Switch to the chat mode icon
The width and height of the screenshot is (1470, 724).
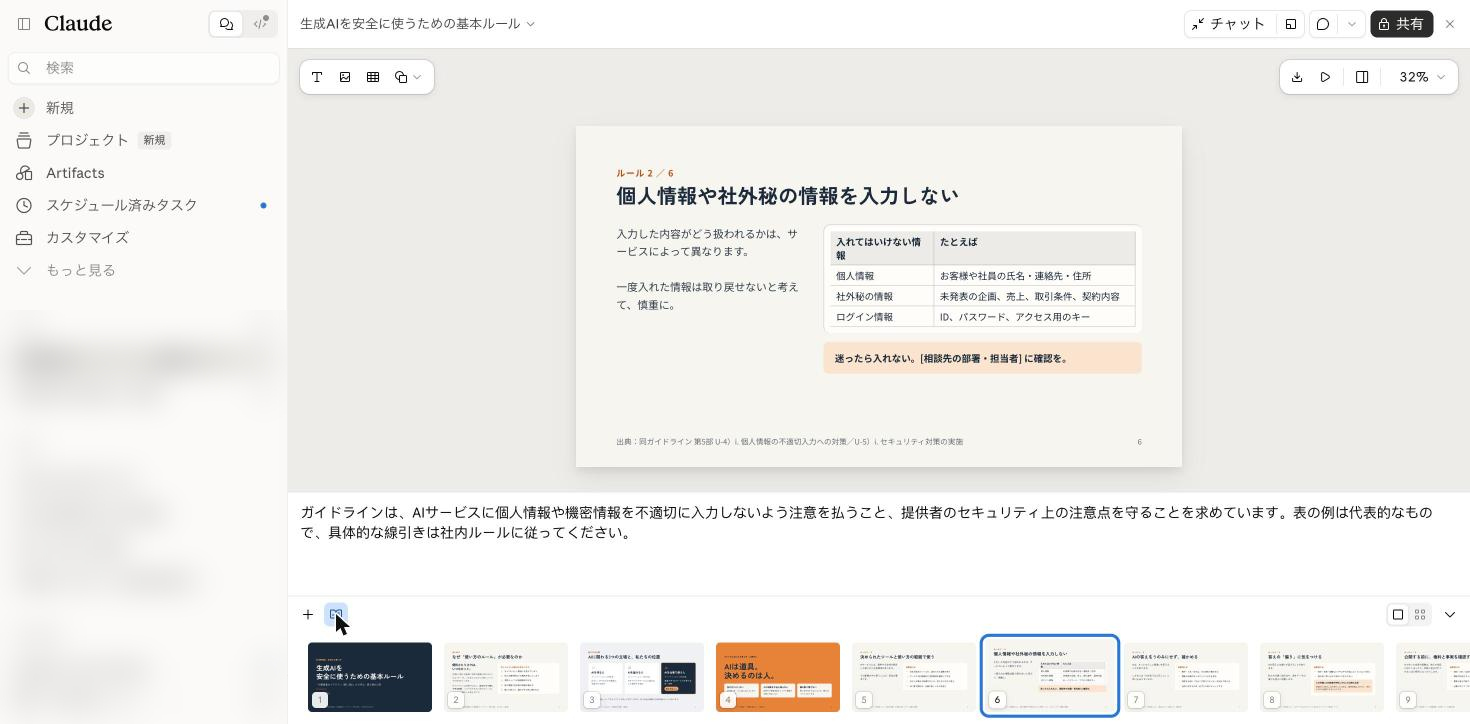coord(226,23)
